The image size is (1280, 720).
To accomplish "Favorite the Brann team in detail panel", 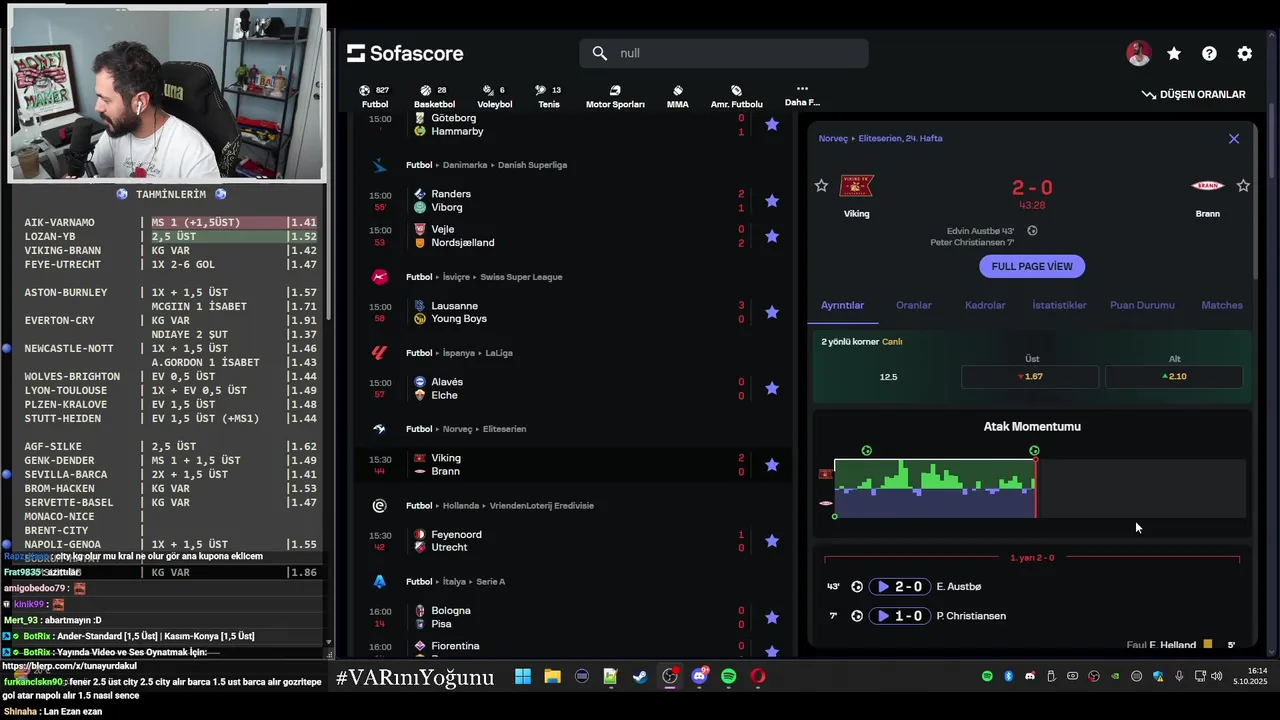I will pyautogui.click(x=1243, y=186).
